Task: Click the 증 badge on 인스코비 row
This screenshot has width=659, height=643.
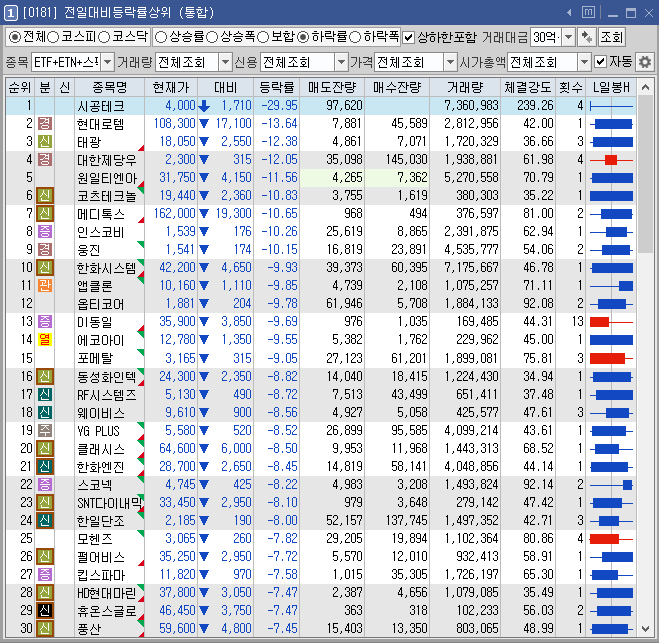Action: (45, 232)
